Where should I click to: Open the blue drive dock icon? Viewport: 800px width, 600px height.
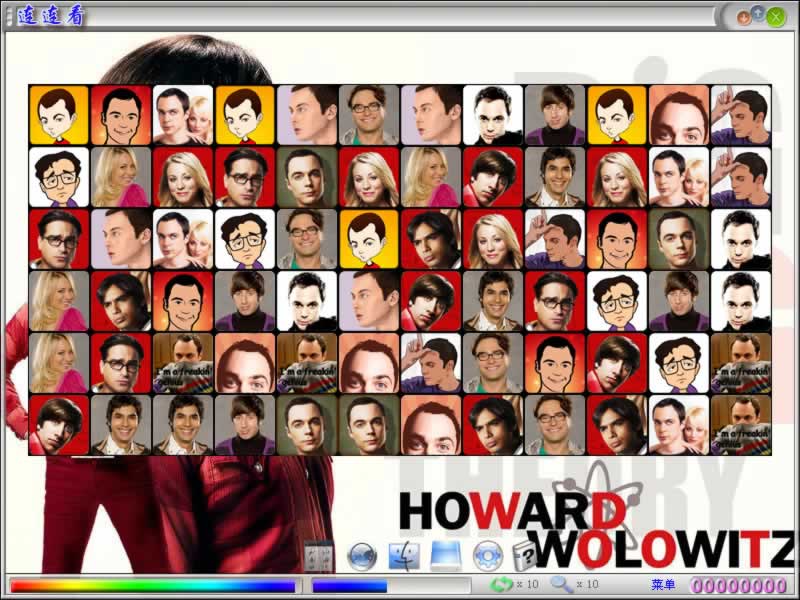(446, 556)
